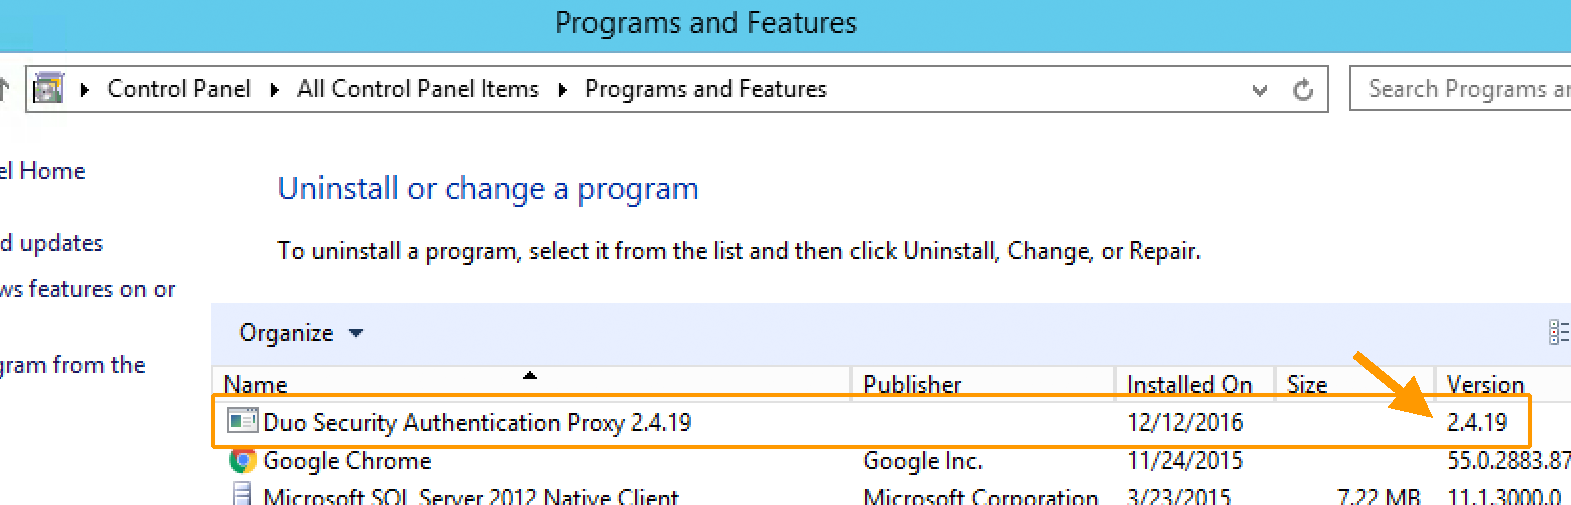Sort programs by Size column header

(1306, 385)
